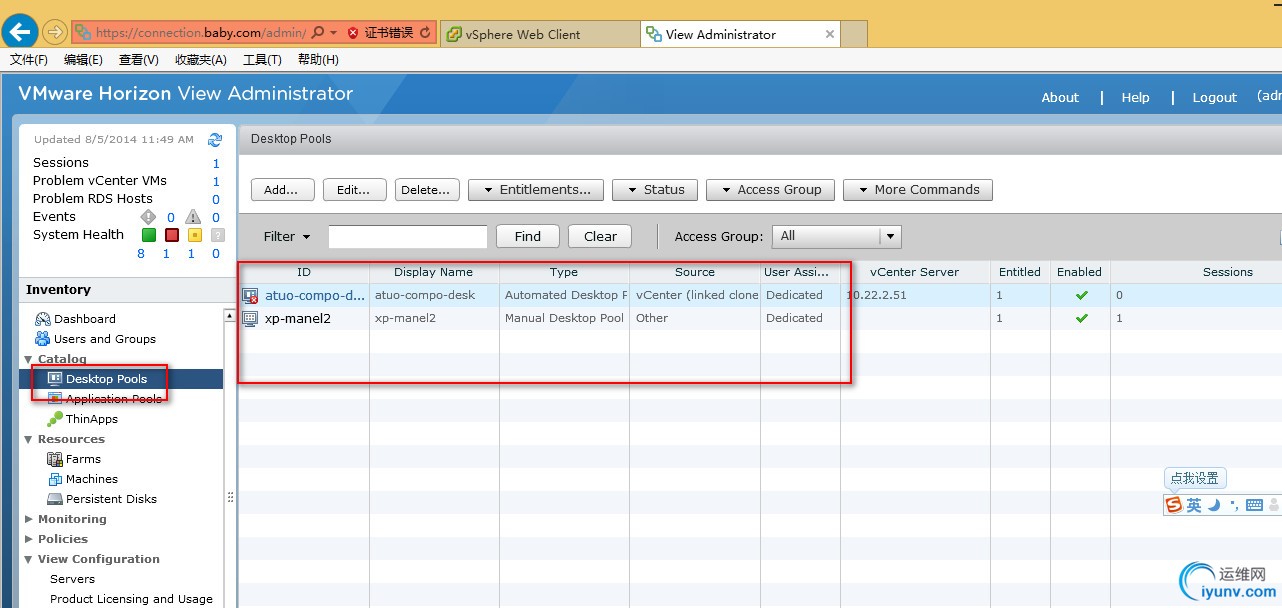Collapse the Resources tree section
1282x608 pixels.
[x=28, y=439]
